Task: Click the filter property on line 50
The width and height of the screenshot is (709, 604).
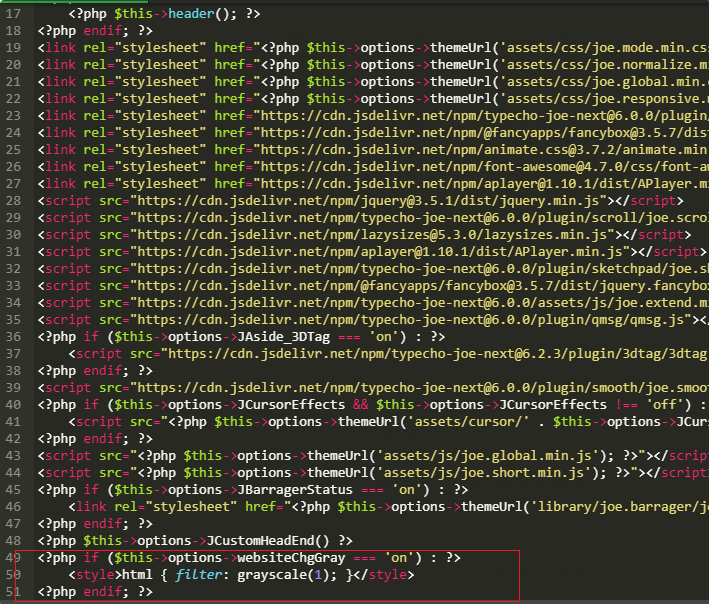Action: coord(198,575)
